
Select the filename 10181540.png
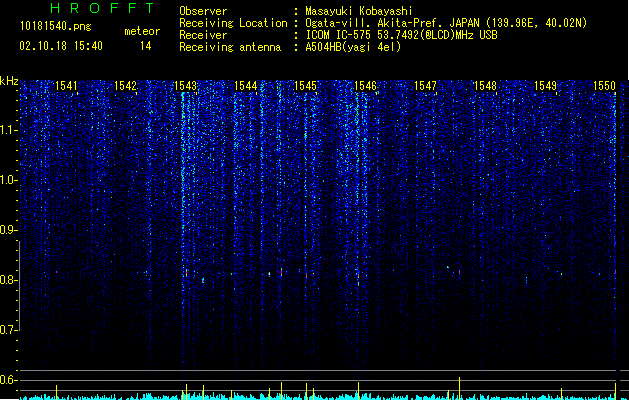click(56, 27)
